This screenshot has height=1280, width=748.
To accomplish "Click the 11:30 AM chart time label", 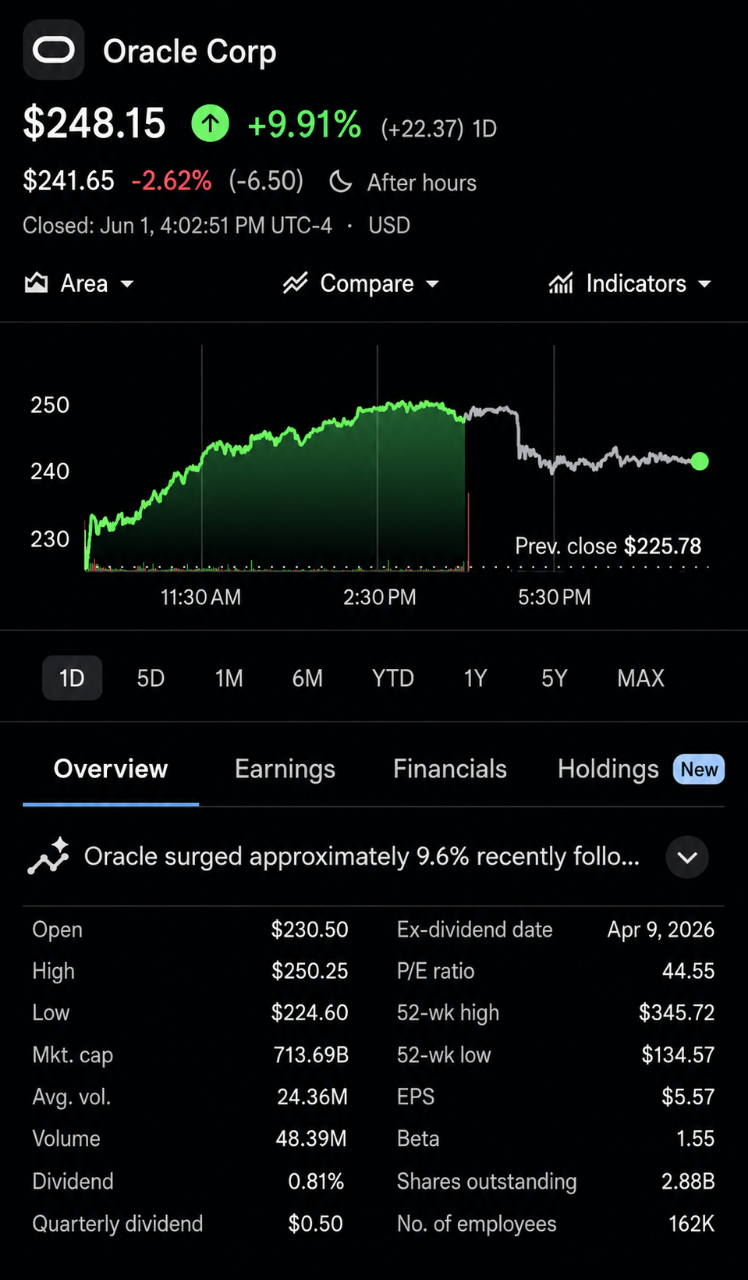I will tap(201, 598).
